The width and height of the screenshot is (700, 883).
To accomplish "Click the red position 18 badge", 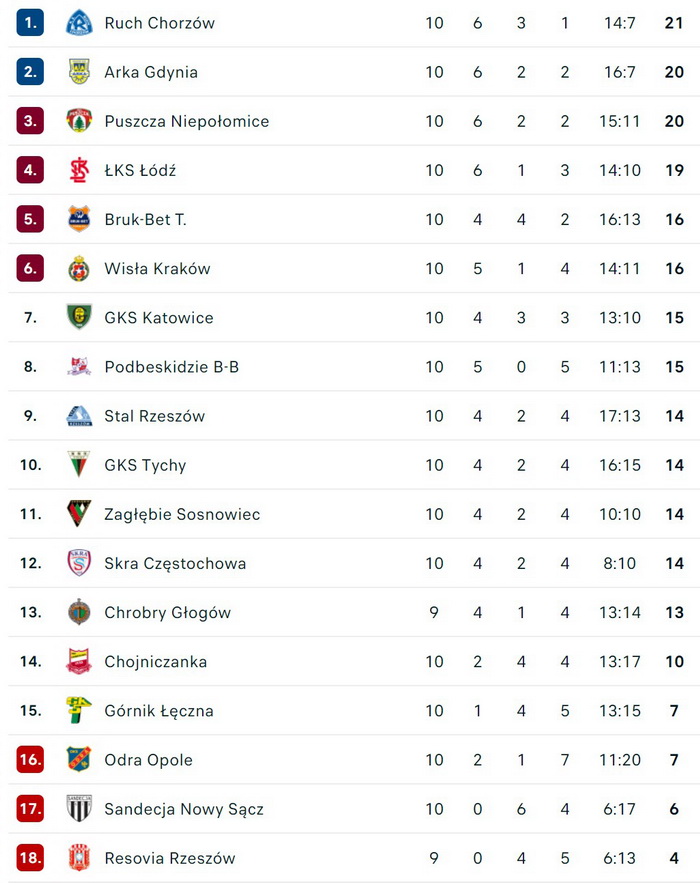I will pos(30,857).
